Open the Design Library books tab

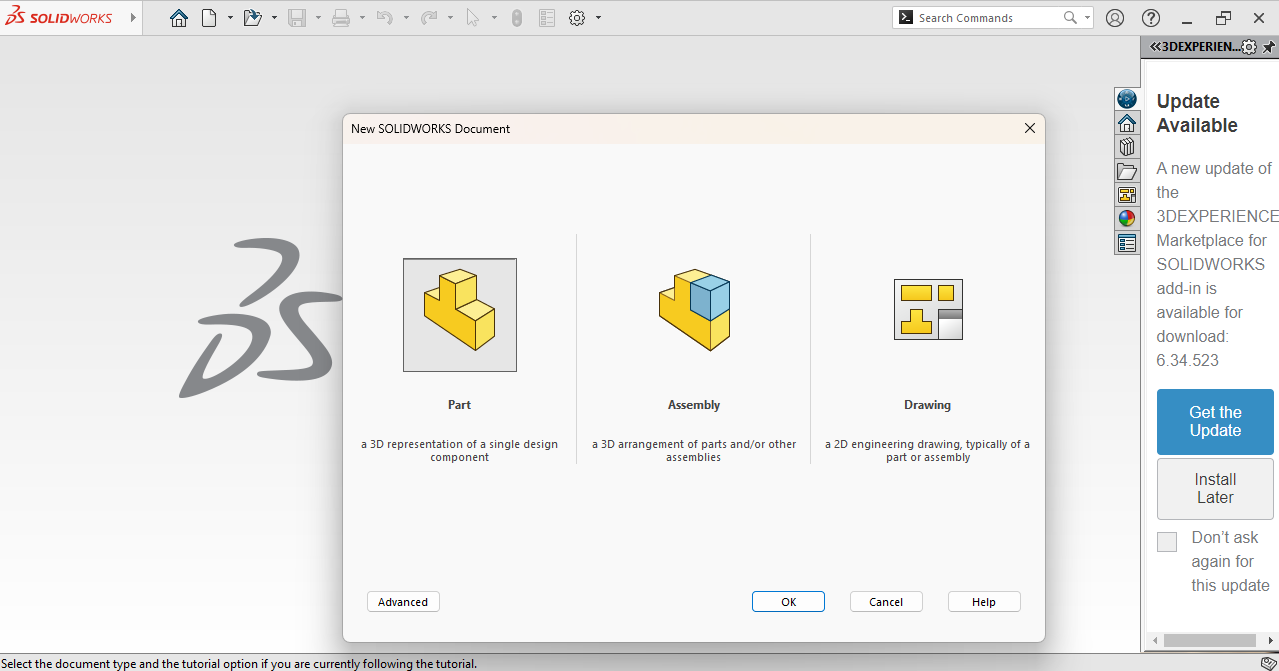tap(1127, 147)
